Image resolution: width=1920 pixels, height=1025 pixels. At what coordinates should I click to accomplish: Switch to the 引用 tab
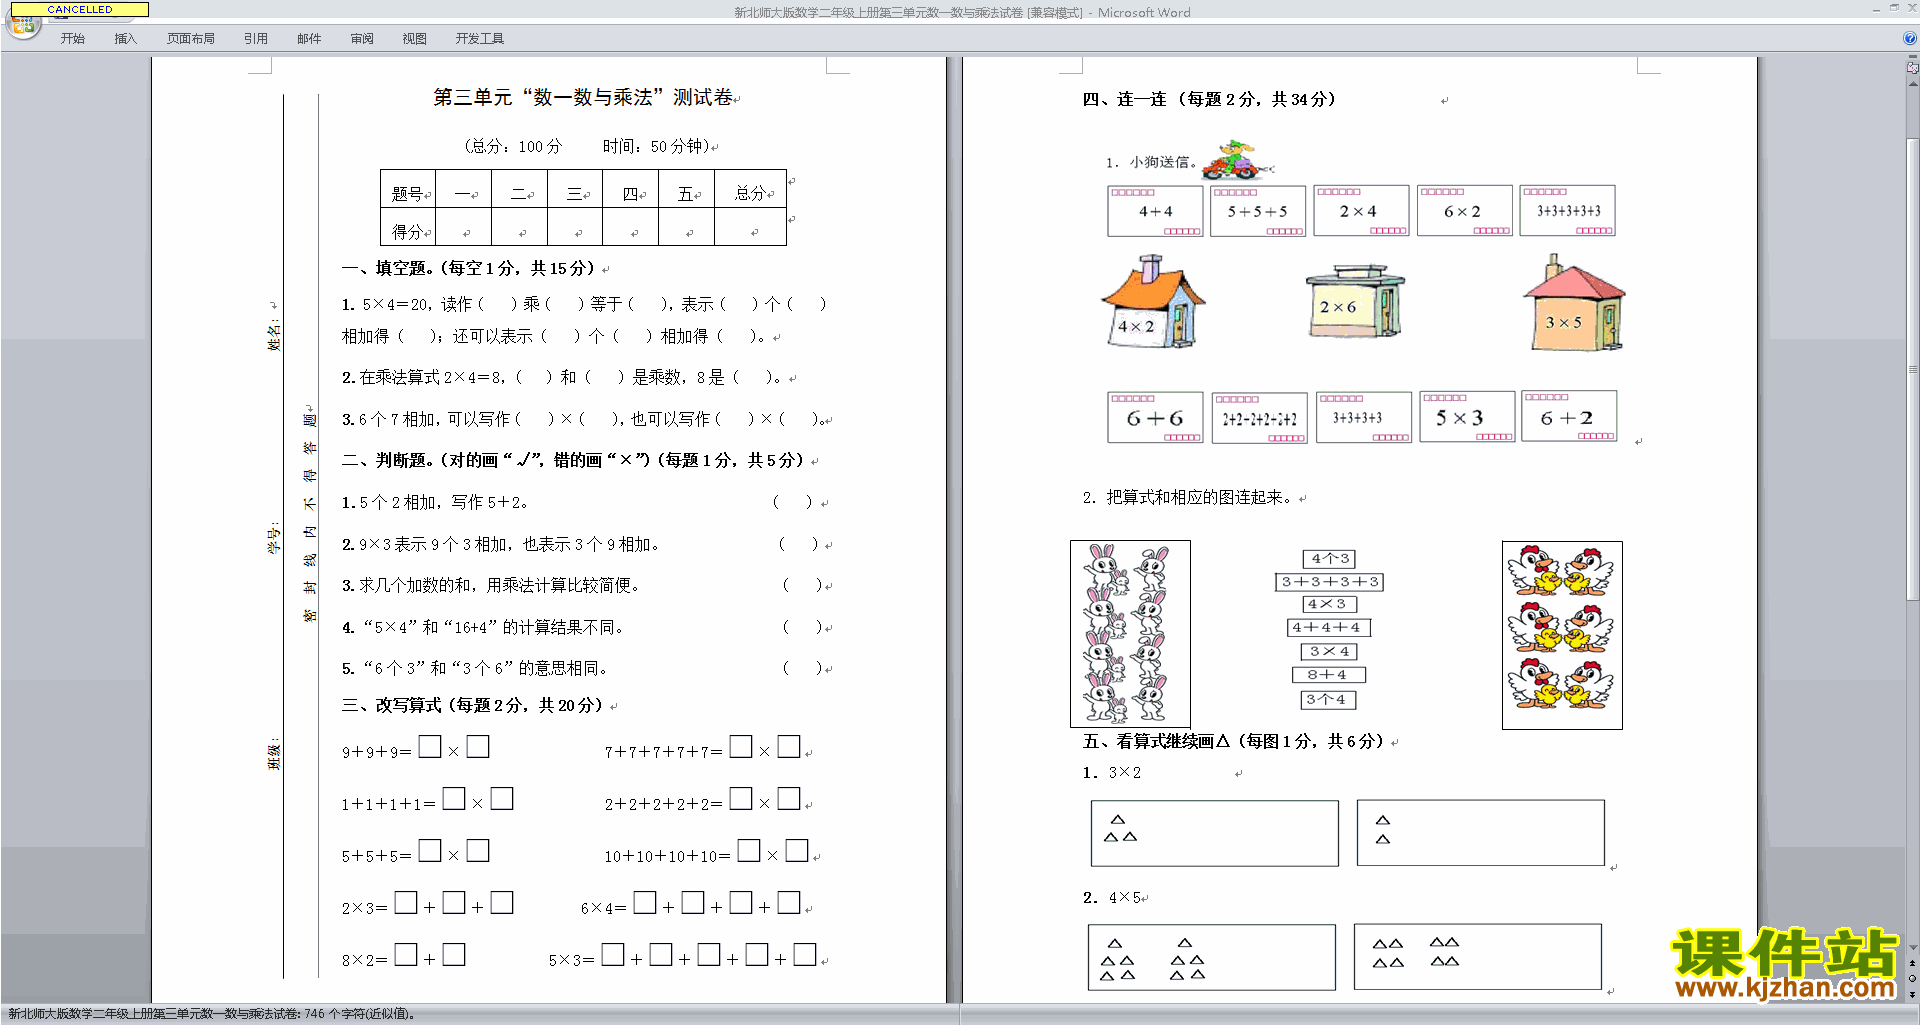[x=256, y=38]
